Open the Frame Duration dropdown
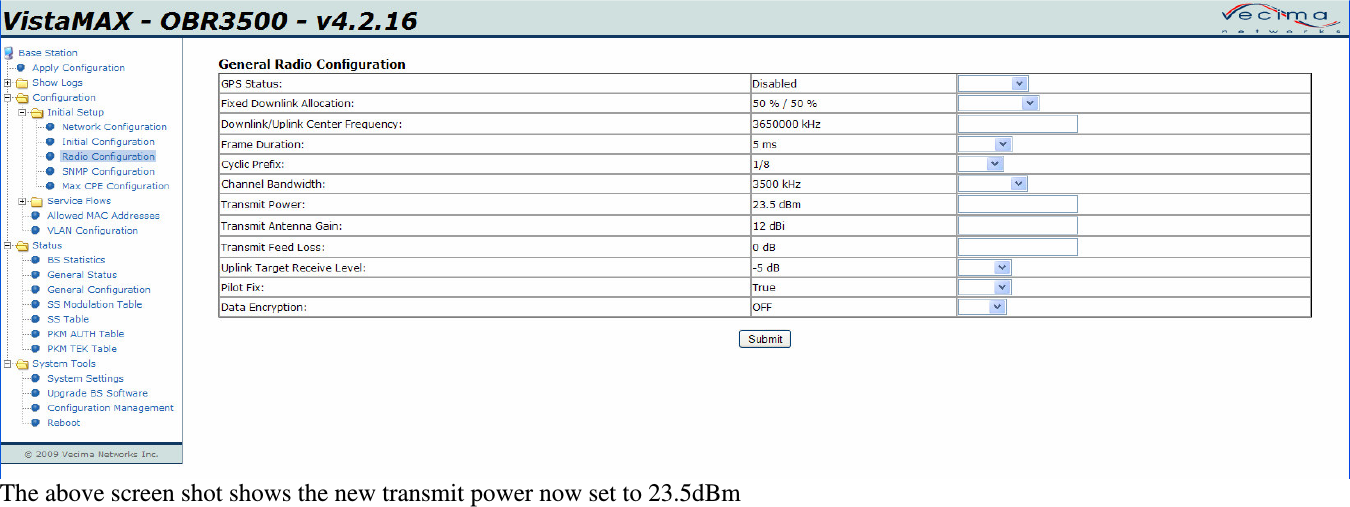 click(x=984, y=144)
